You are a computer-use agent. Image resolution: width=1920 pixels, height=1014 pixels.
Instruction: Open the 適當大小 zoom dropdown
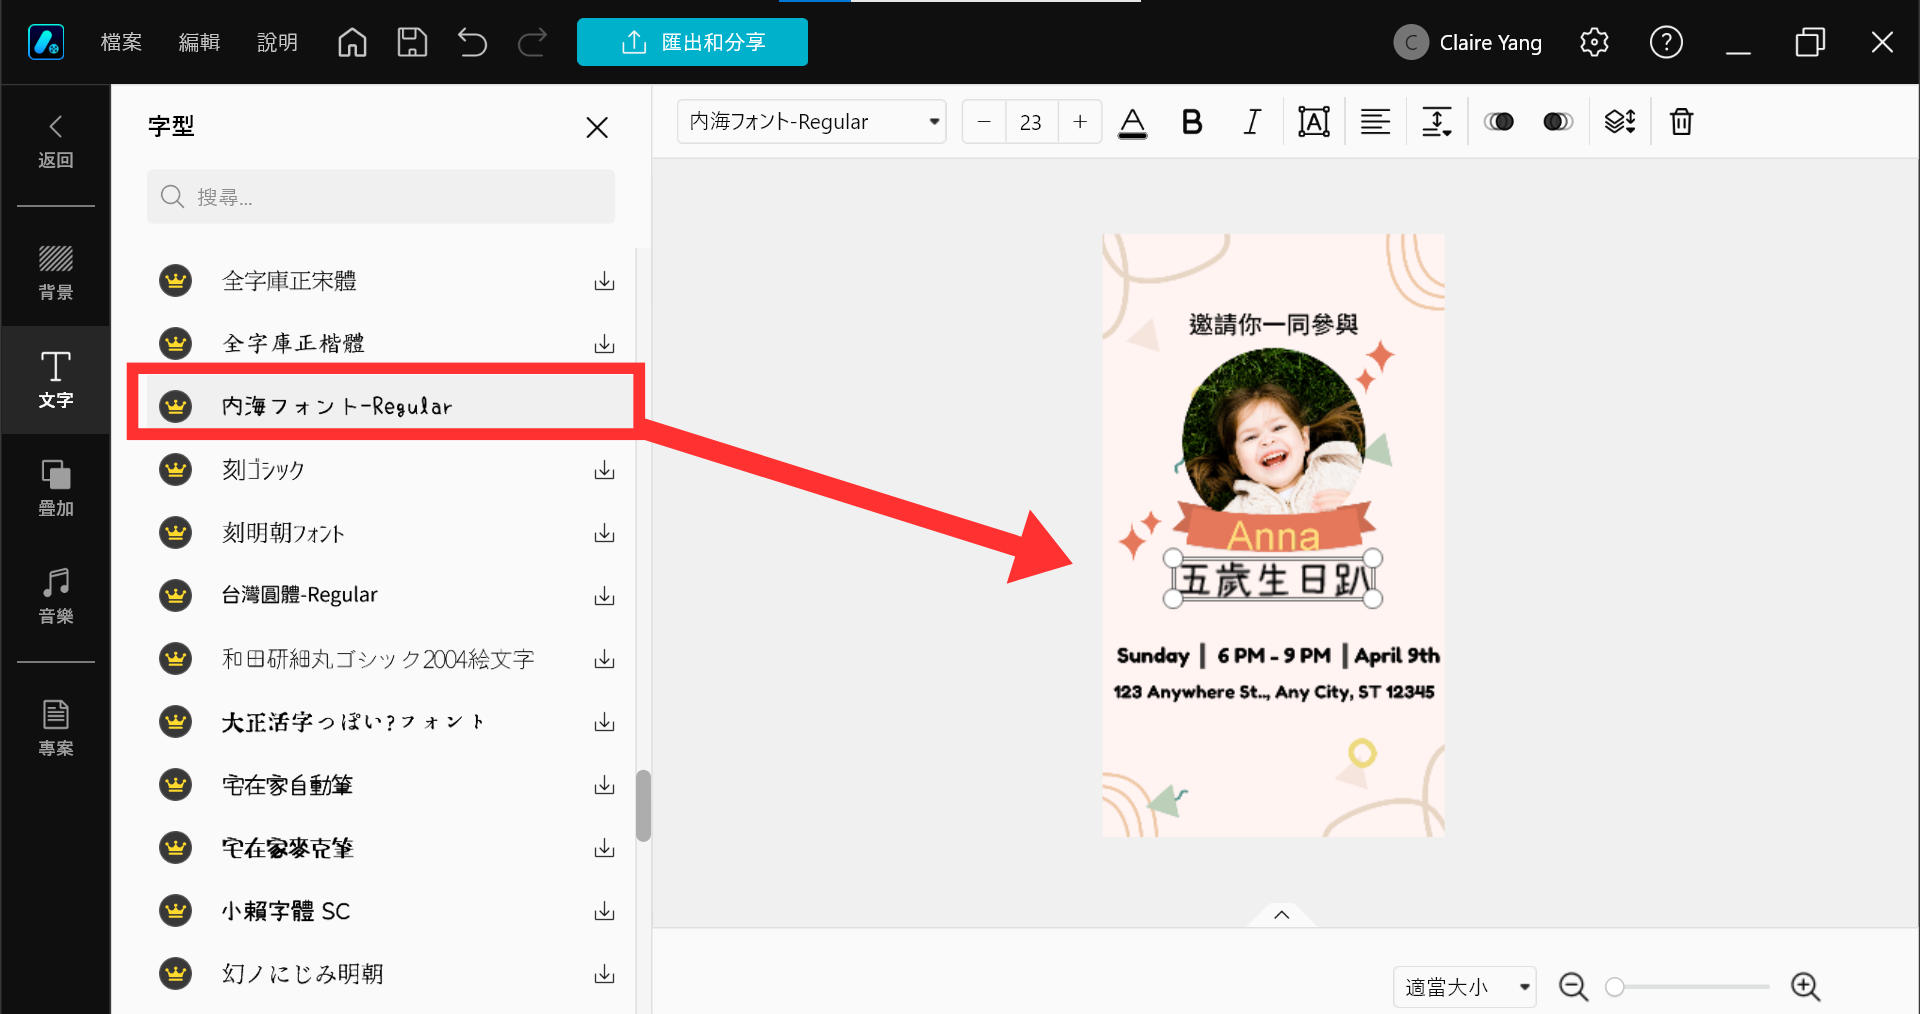pyautogui.click(x=1465, y=987)
